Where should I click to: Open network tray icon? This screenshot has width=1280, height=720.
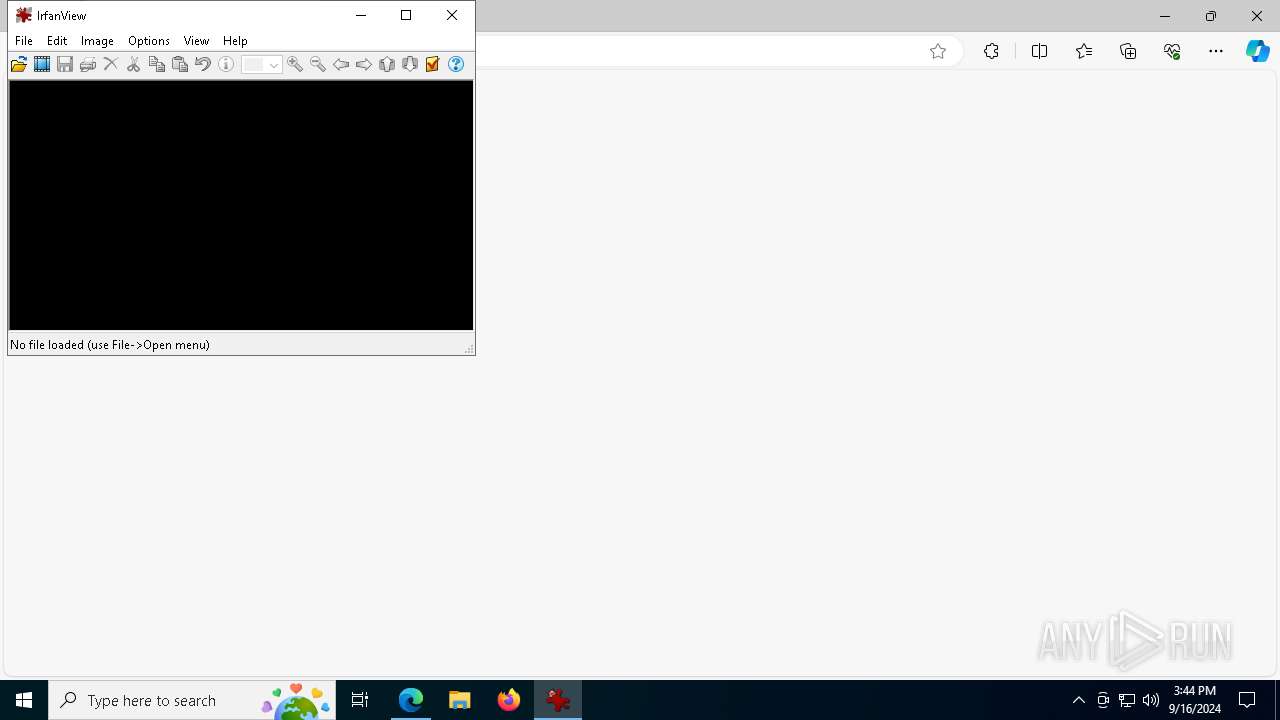[x=1127, y=700]
